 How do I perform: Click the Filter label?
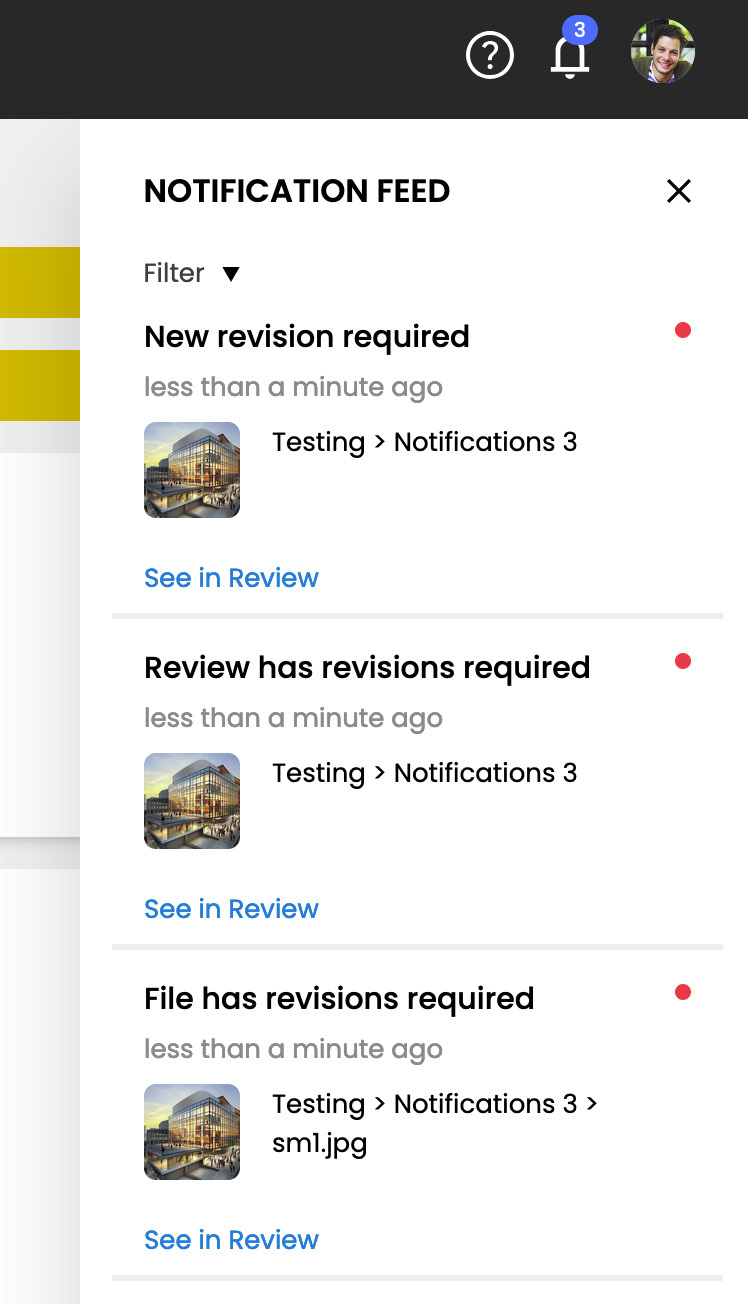pyautogui.click(x=174, y=273)
